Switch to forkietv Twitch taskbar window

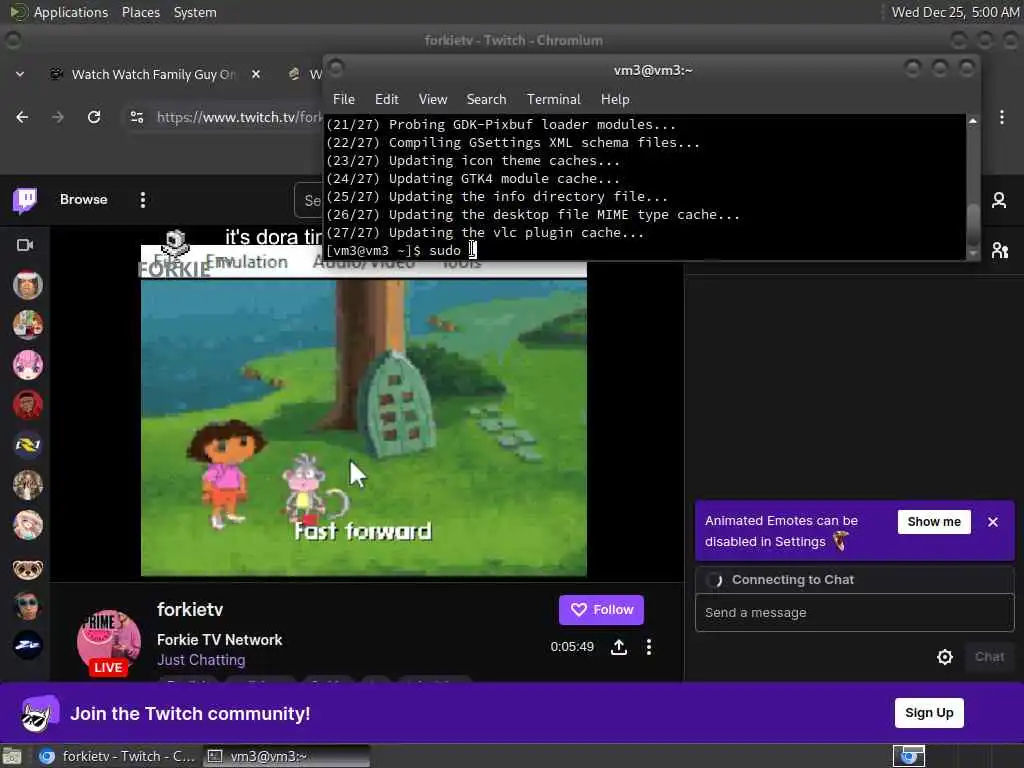pos(118,756)
